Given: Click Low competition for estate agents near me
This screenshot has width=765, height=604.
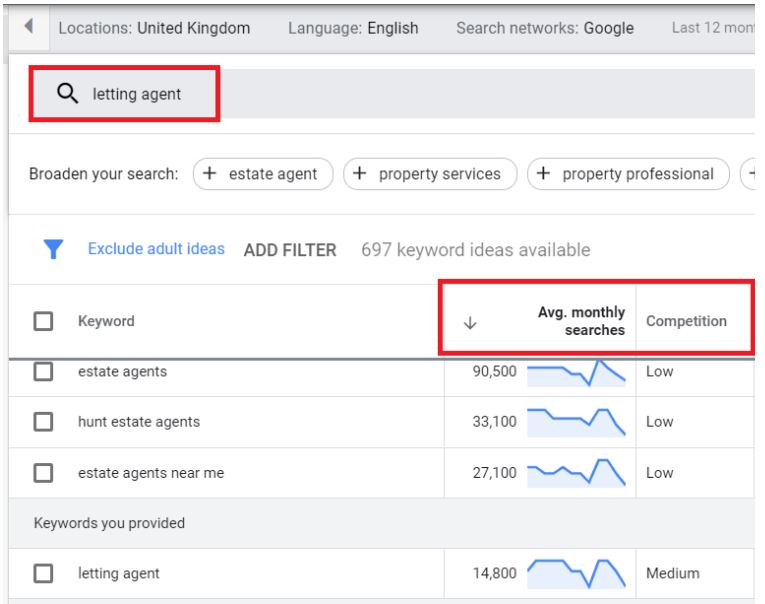Looking at the screenshot, I should [x=660, y=473].
